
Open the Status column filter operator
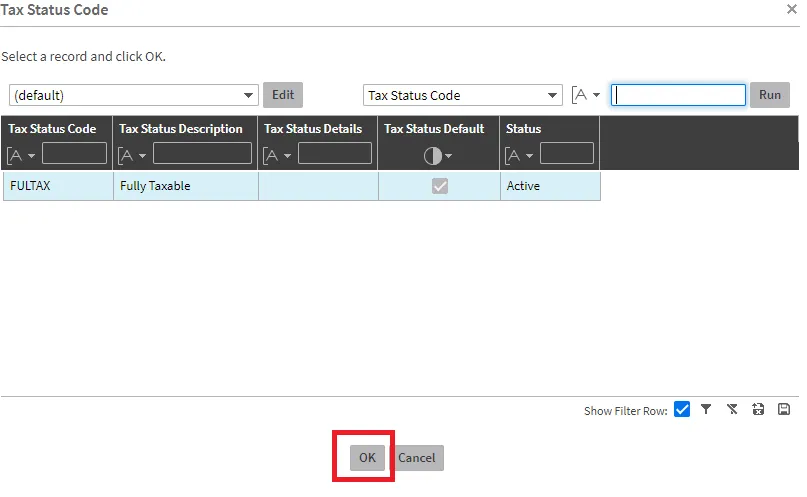[x=519, y=155]
